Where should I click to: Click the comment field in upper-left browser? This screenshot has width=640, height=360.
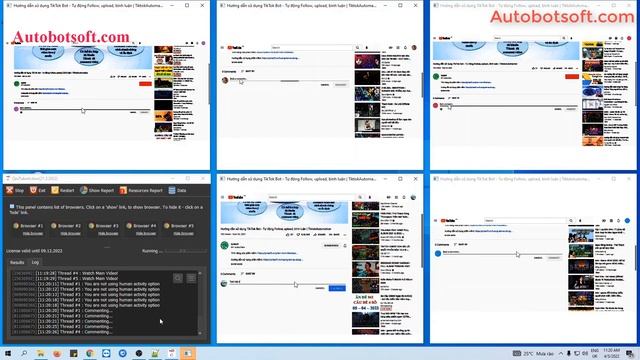click(84, 109)
